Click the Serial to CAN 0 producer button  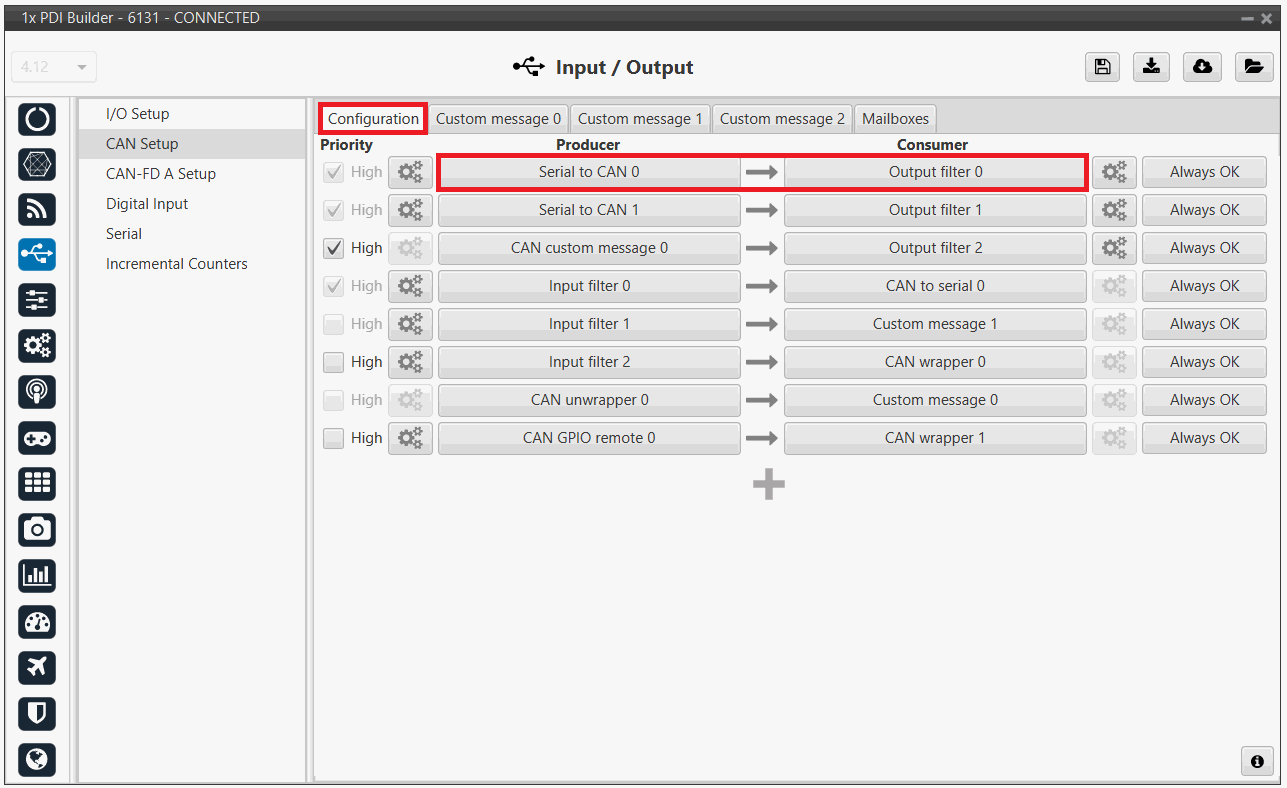589,172
